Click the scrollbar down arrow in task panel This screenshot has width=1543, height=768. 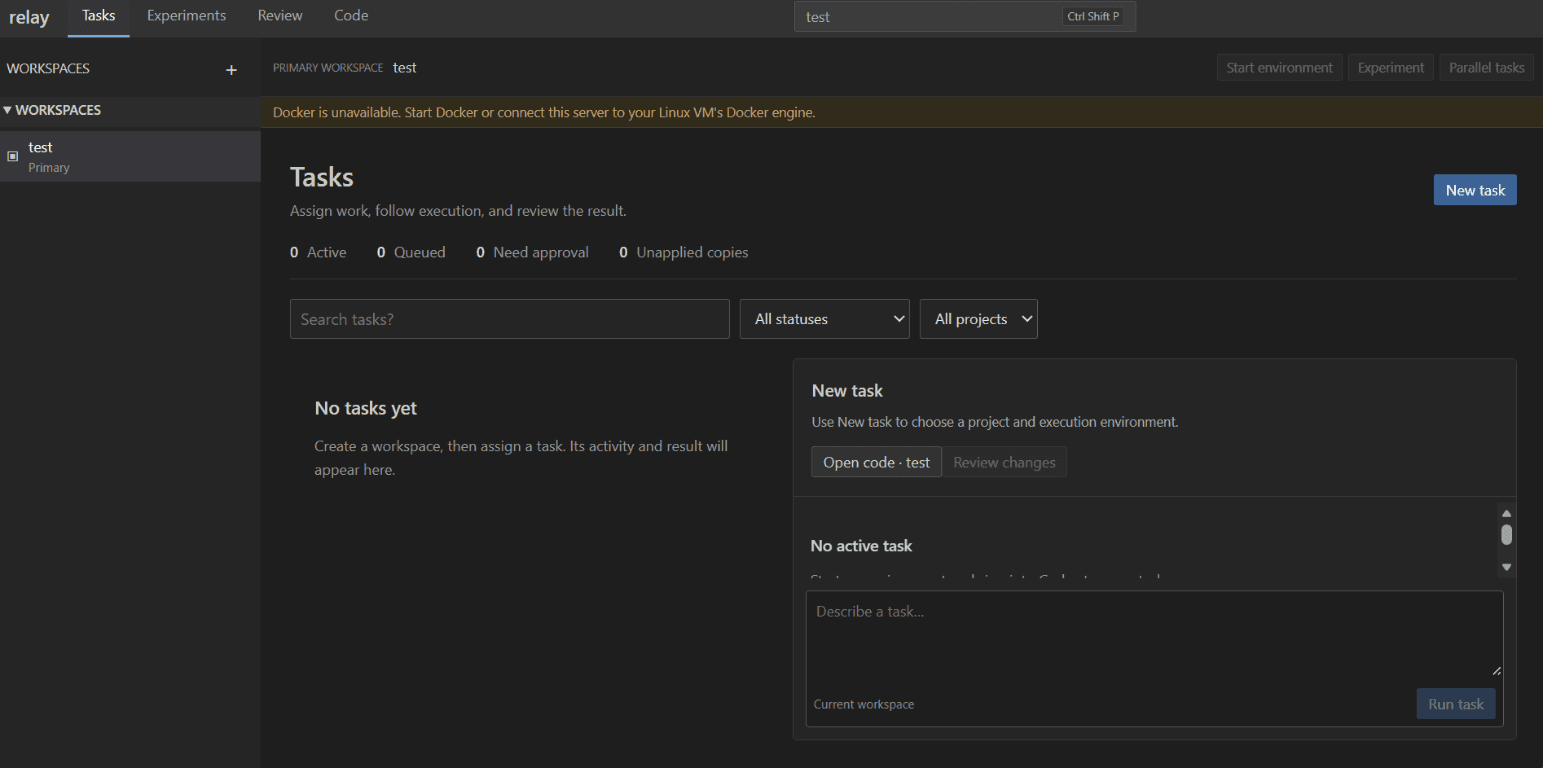click(1506, 567)
